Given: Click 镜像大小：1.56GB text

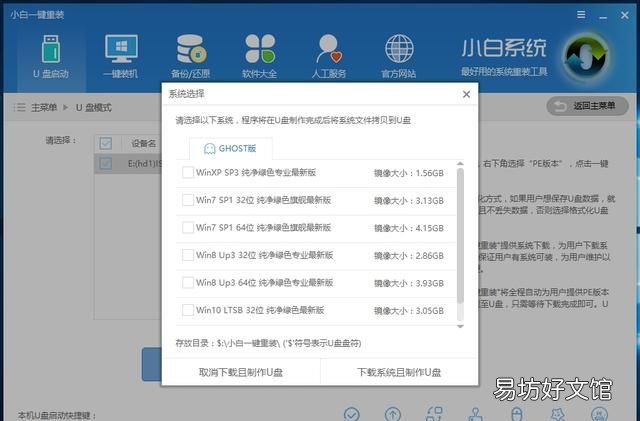Looking at the screenshot, I should click(x=409, y=173).
